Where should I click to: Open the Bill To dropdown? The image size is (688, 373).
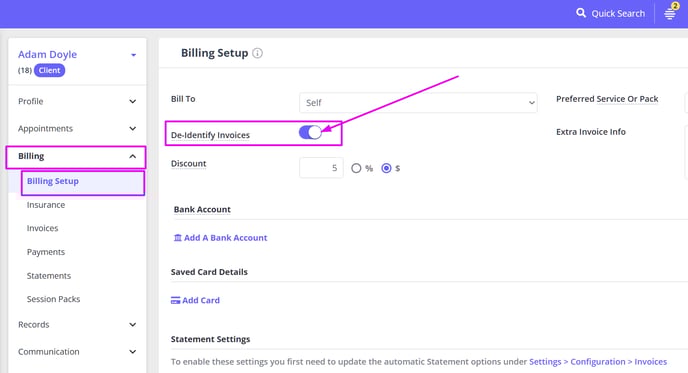(418, 103)
